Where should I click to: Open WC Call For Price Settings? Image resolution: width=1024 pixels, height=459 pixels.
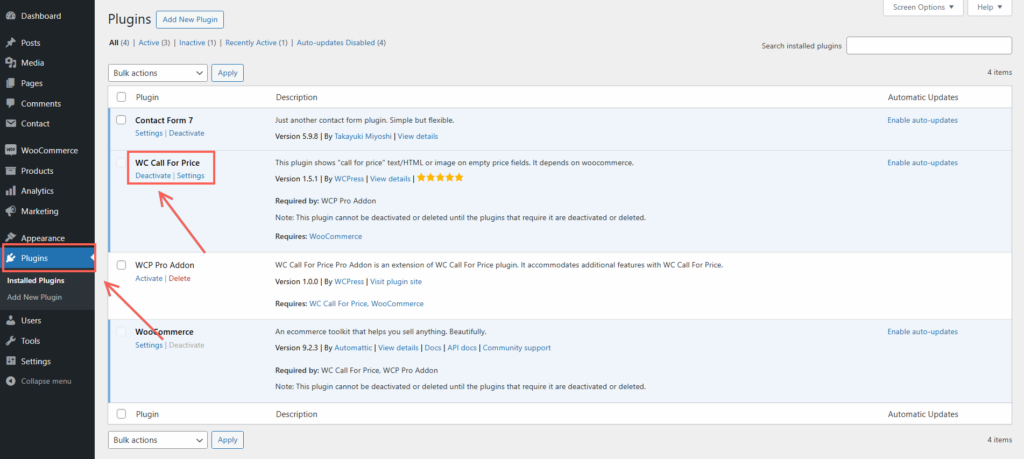tap(191, 176)
